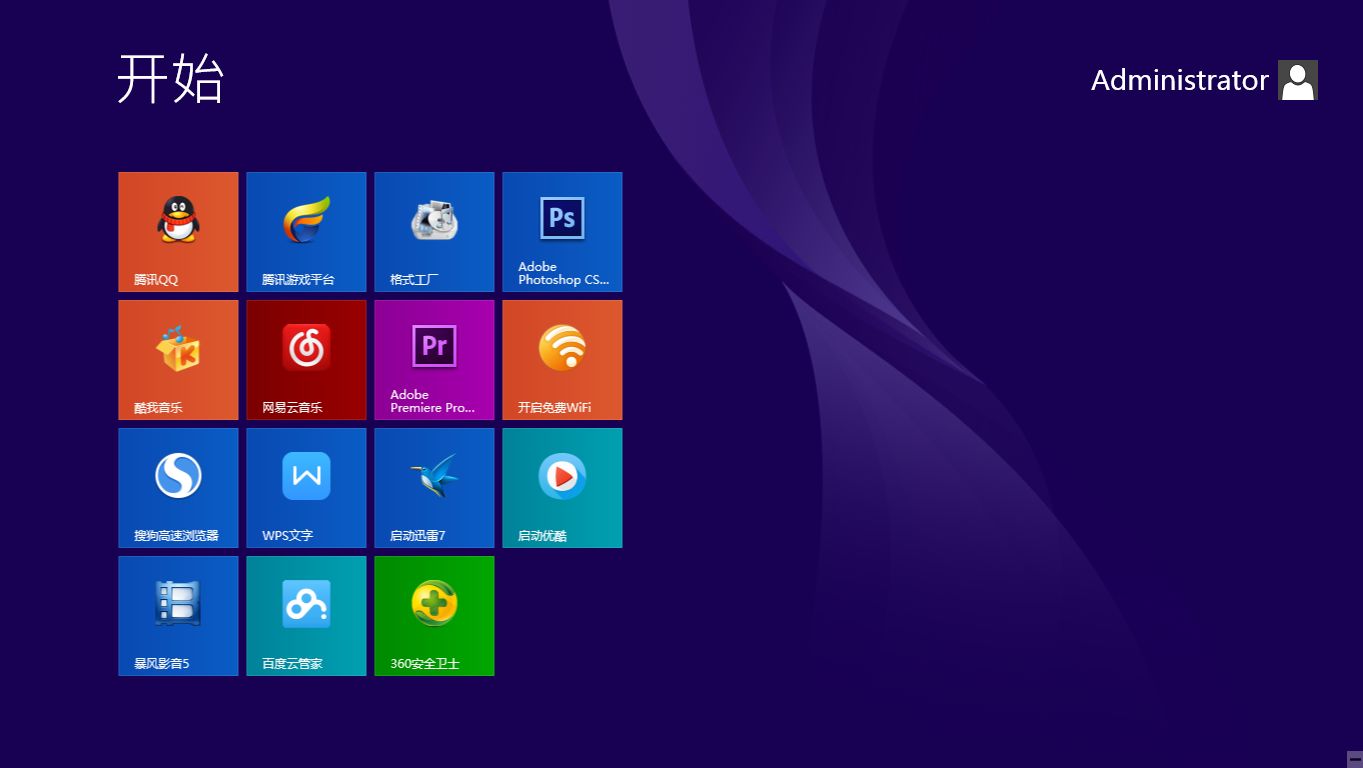
Task: Launch Adobe Photoshop CS tile
Action: coord(561,231)
